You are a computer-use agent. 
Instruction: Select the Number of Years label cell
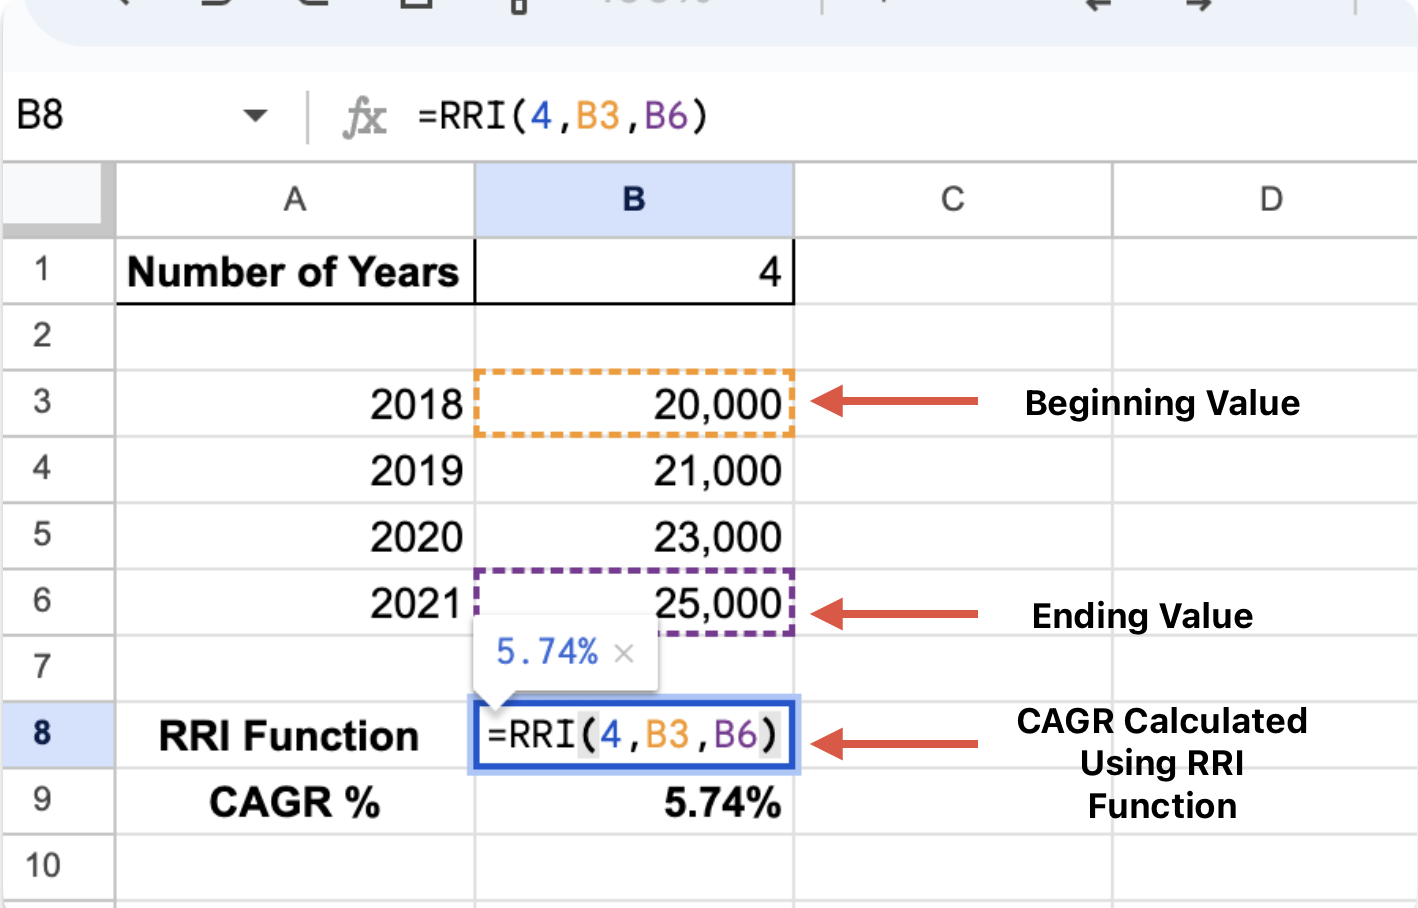click(294, 272)
